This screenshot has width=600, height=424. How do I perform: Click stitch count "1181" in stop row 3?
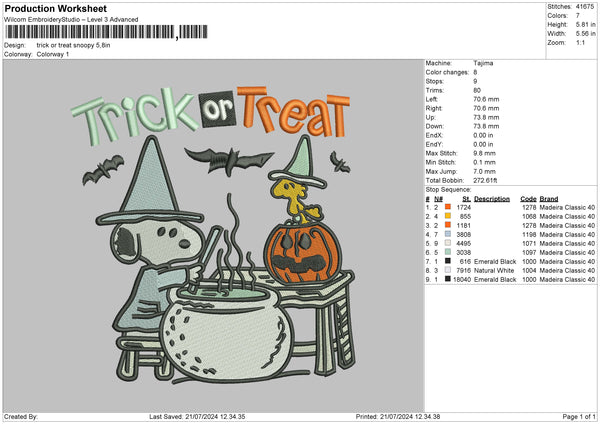464,225
